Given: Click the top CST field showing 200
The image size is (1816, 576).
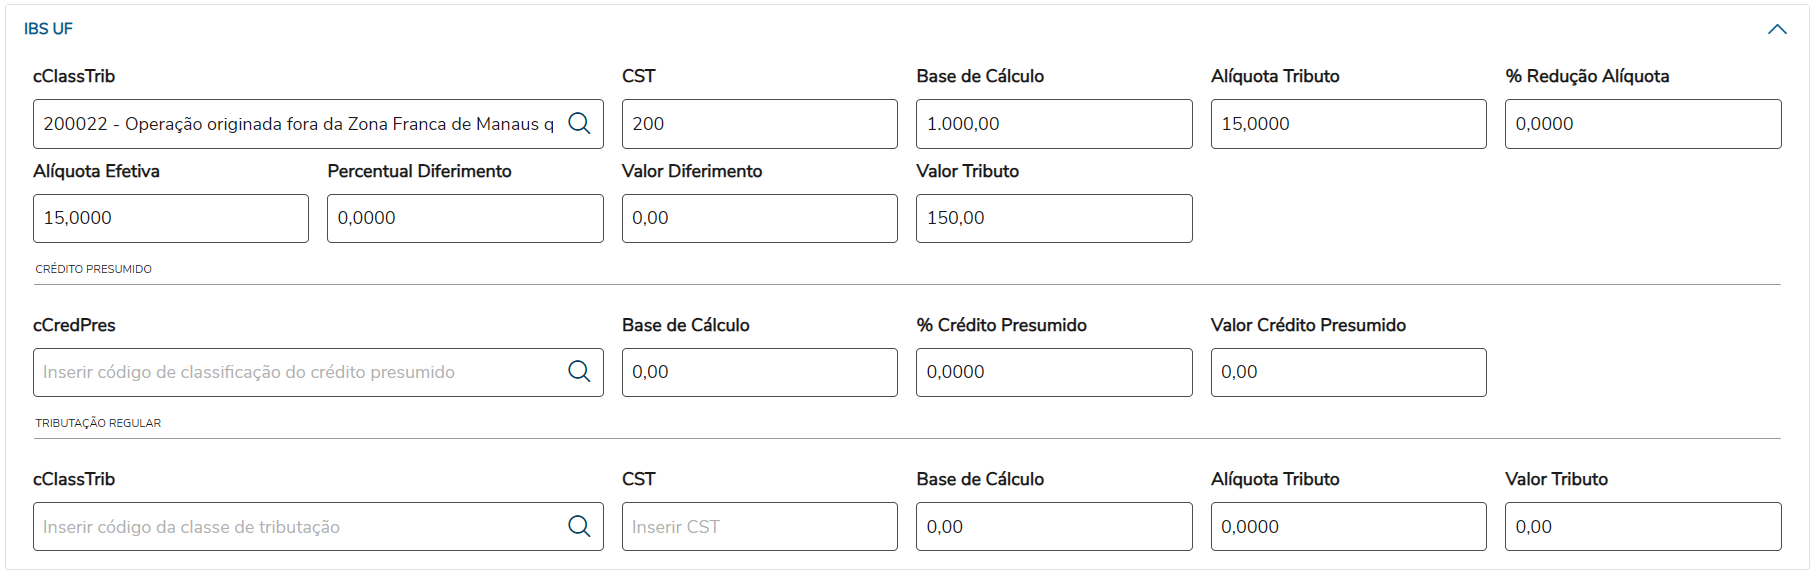Looking at the screenshot, I should click(x=759, y=124).
